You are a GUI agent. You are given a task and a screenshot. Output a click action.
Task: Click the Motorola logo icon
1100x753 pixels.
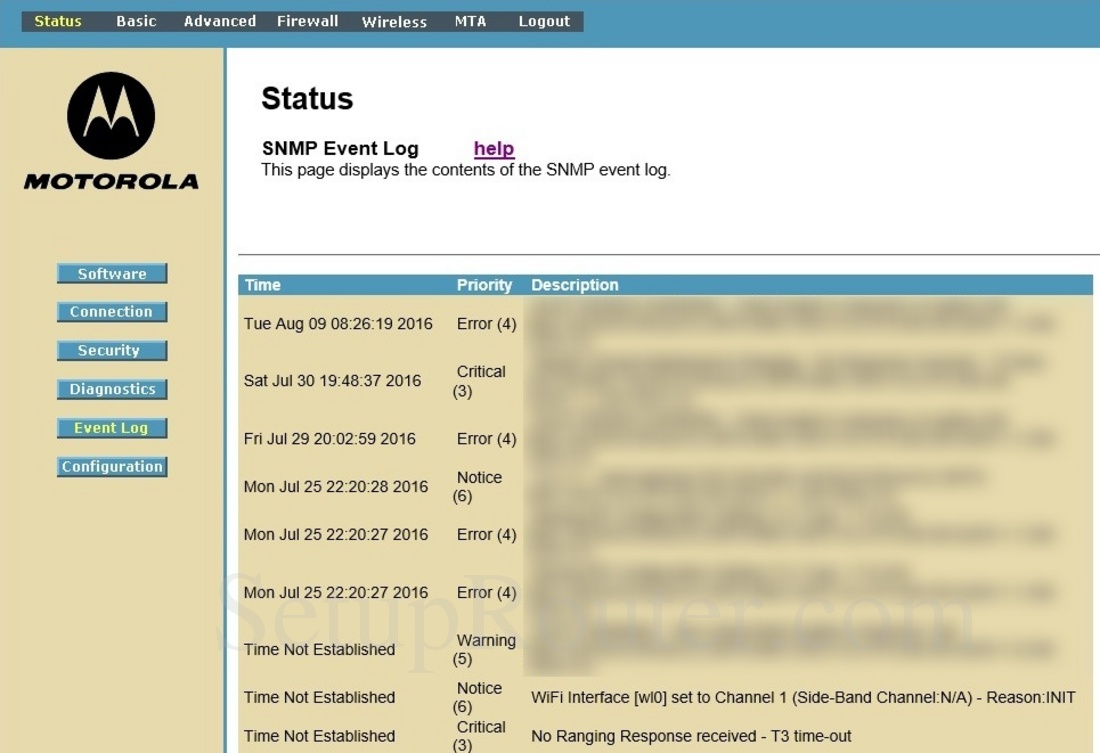[111, 116]
